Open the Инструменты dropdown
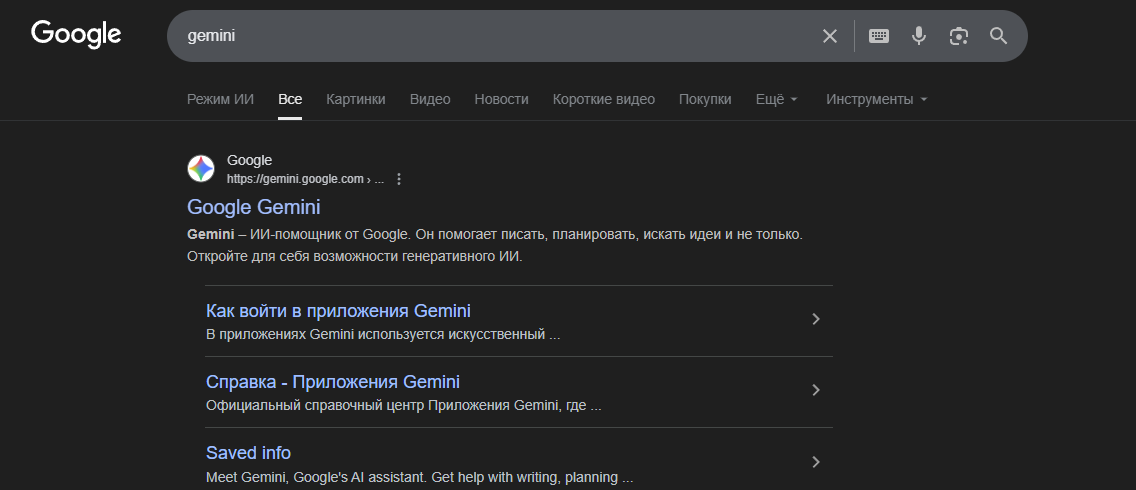This screenshot has width=1136, height=490. pos(877,99)
